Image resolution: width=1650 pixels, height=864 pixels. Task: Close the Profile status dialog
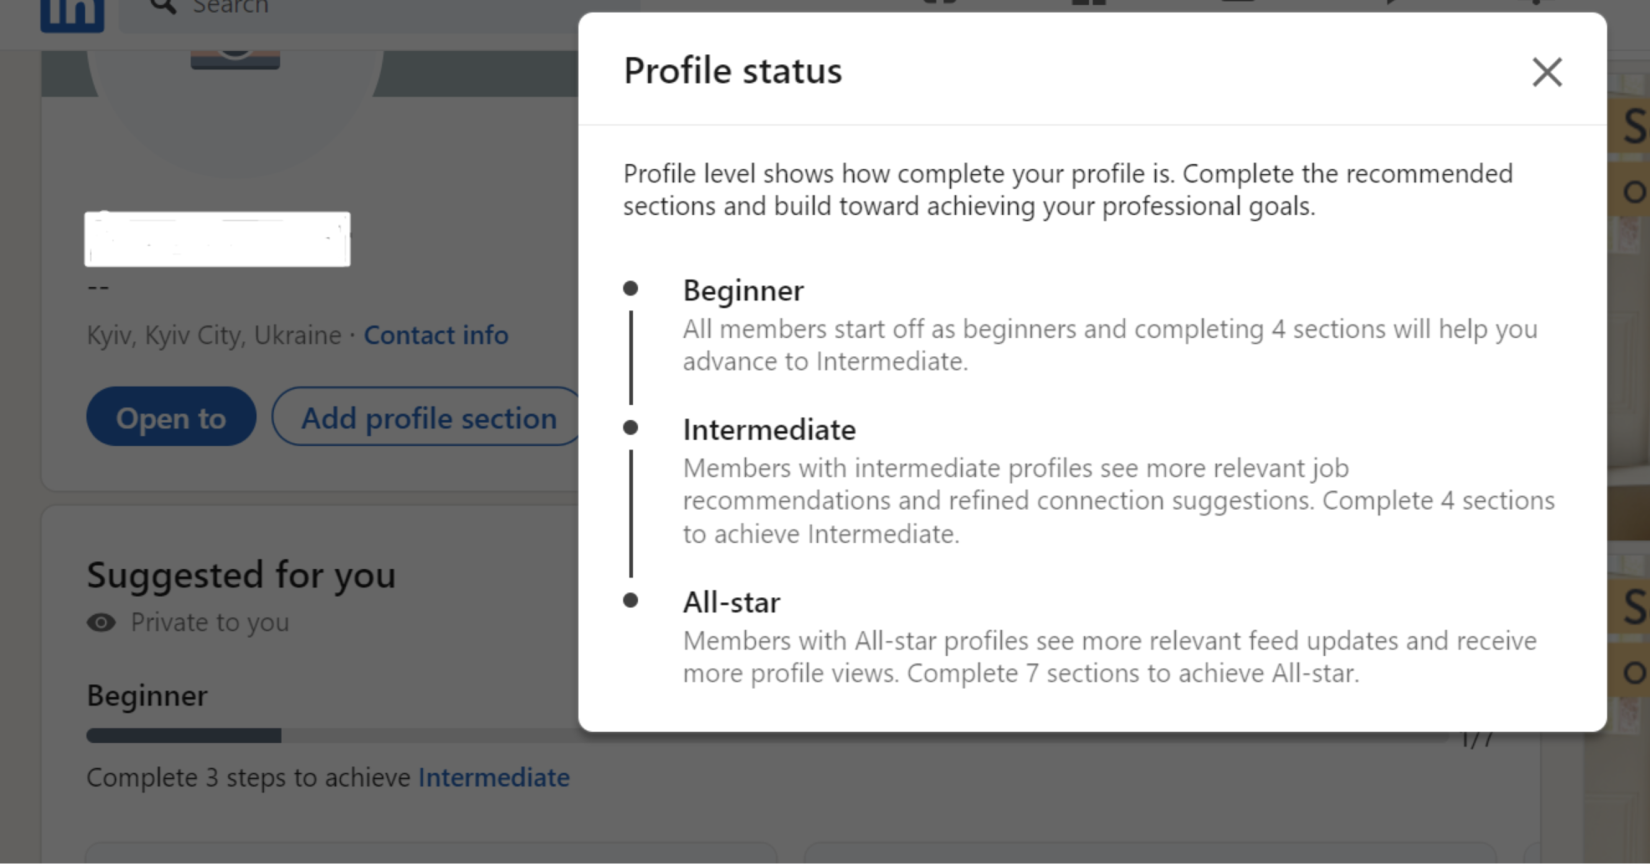tap(1547, 72)
